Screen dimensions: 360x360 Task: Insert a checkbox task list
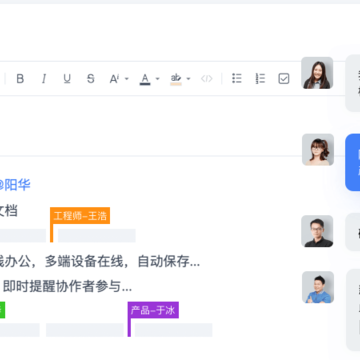tap(284, 79)
